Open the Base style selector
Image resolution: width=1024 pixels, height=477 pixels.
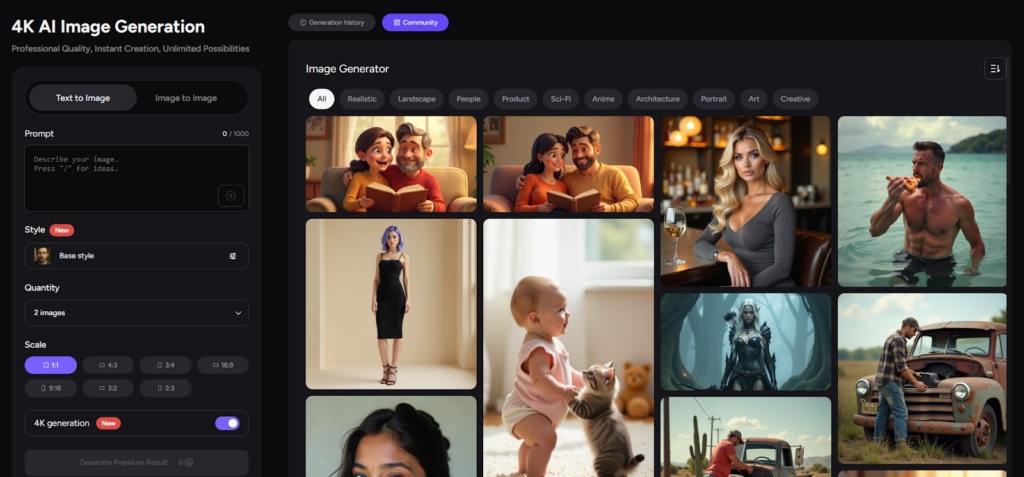click(136, 256)
